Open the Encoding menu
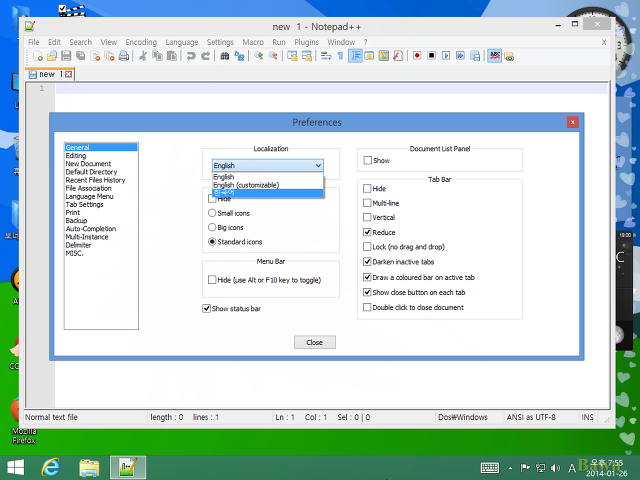 pyautogui.click(x=141, y=42)
